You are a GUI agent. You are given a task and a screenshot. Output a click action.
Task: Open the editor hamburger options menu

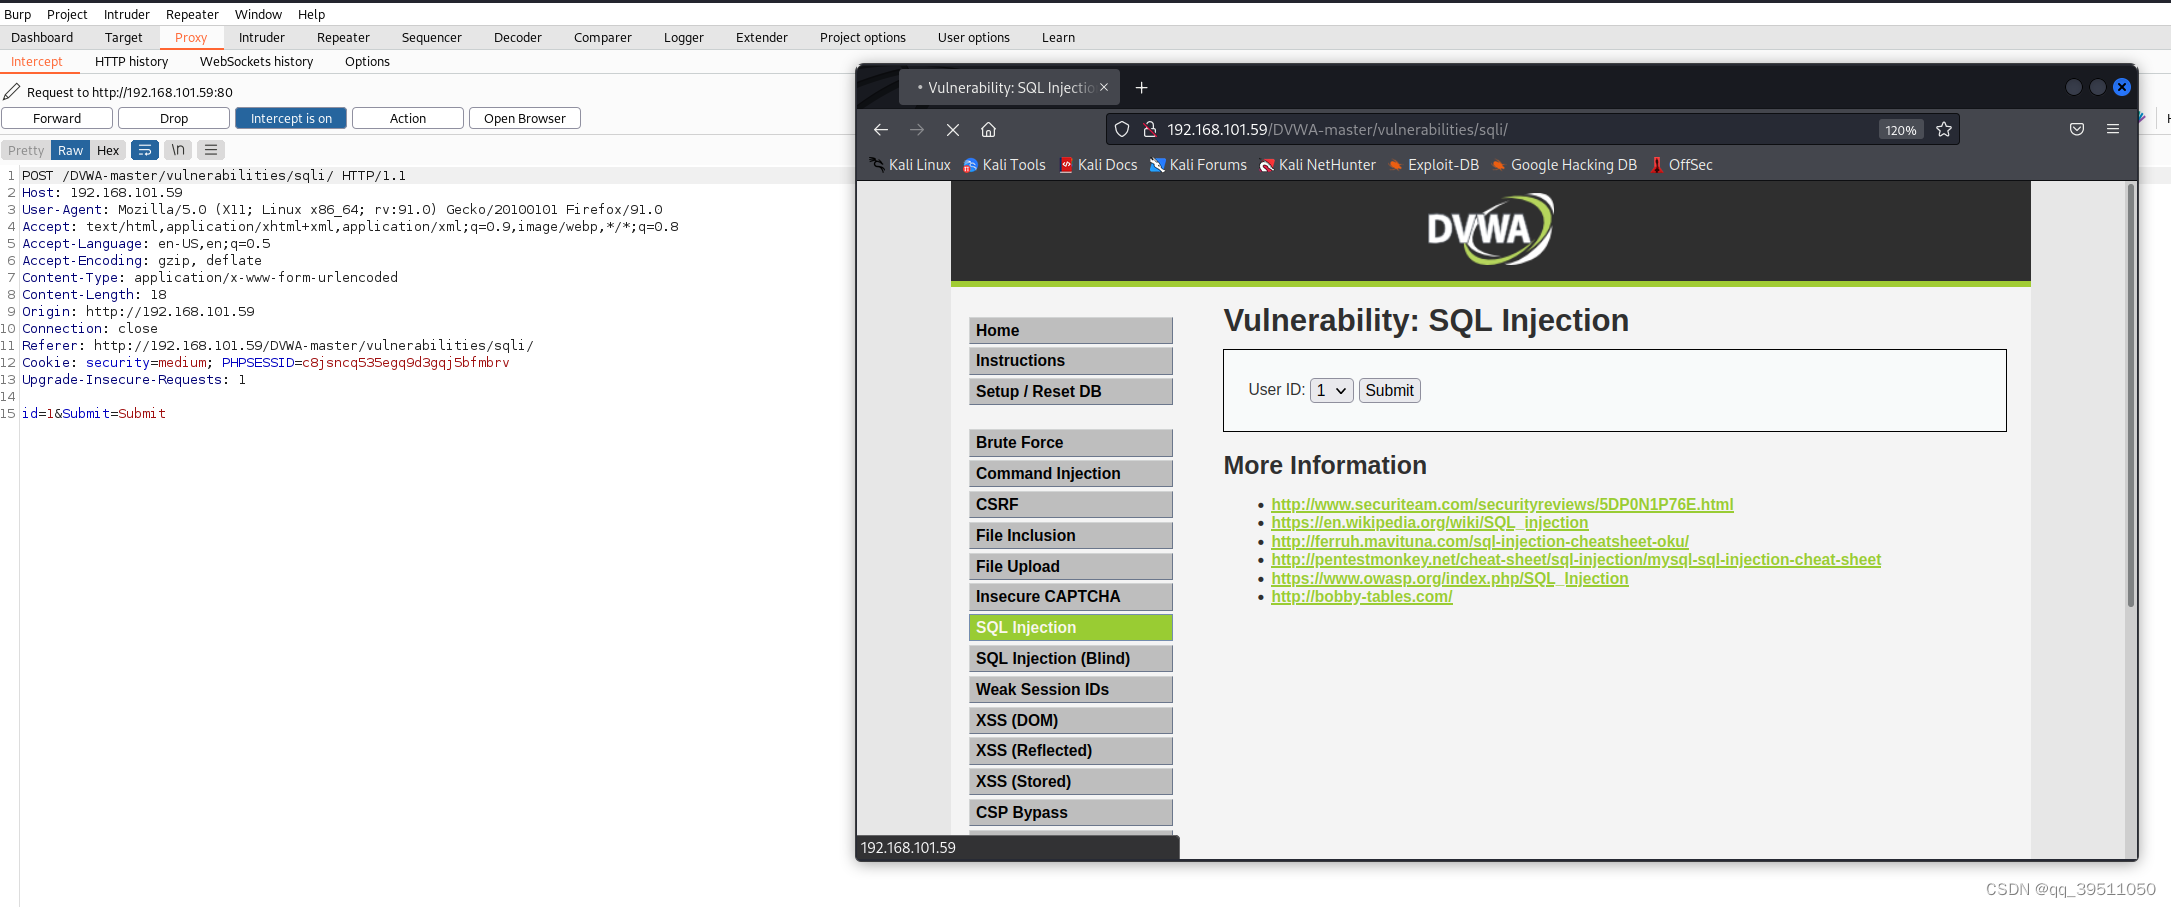tap(211, 150)
